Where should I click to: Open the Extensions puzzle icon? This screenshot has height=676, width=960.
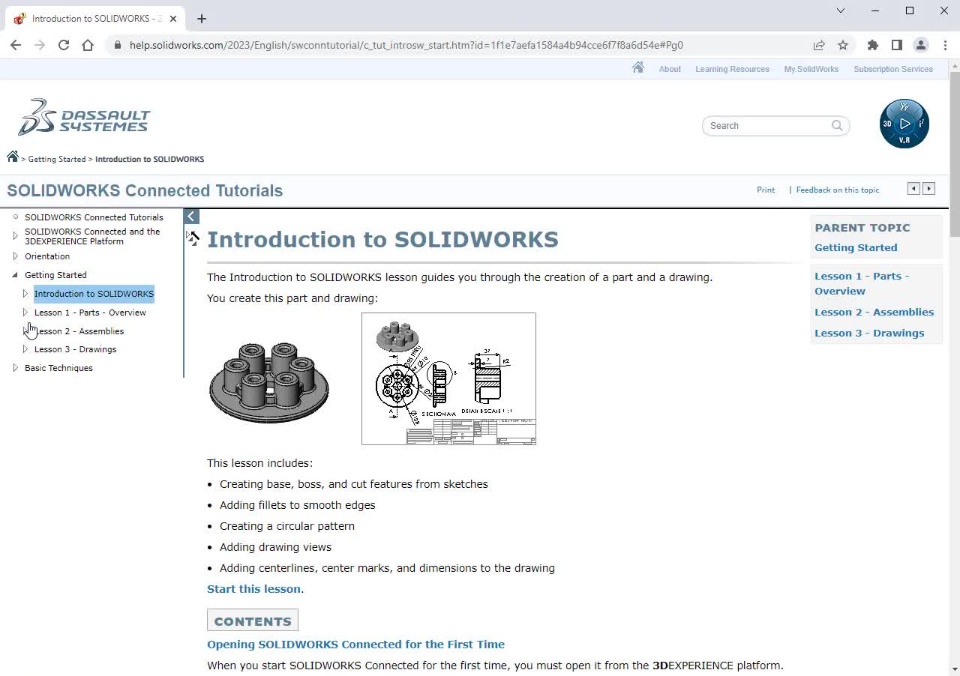pos(872,45)
